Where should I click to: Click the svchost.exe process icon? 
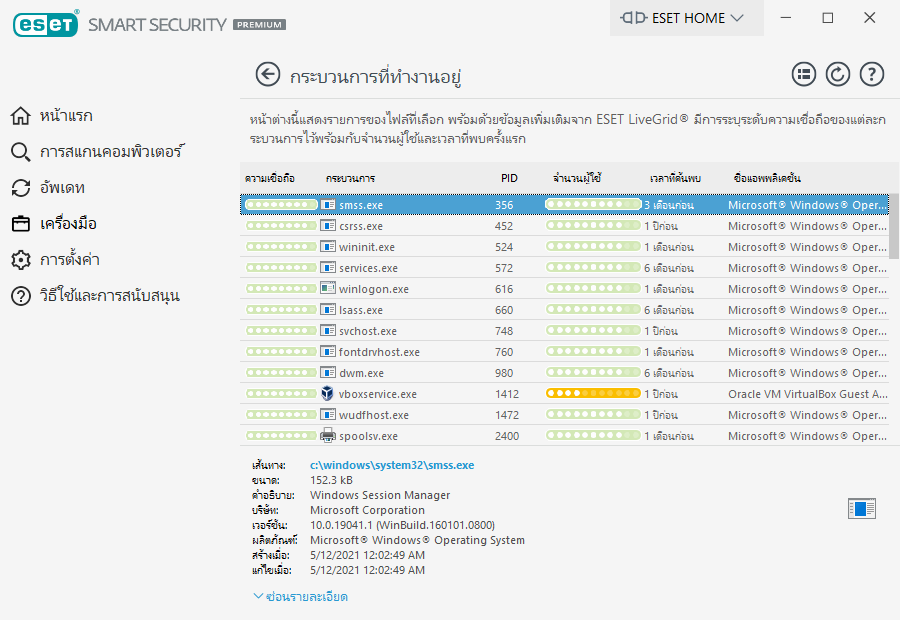pos(328,331)
